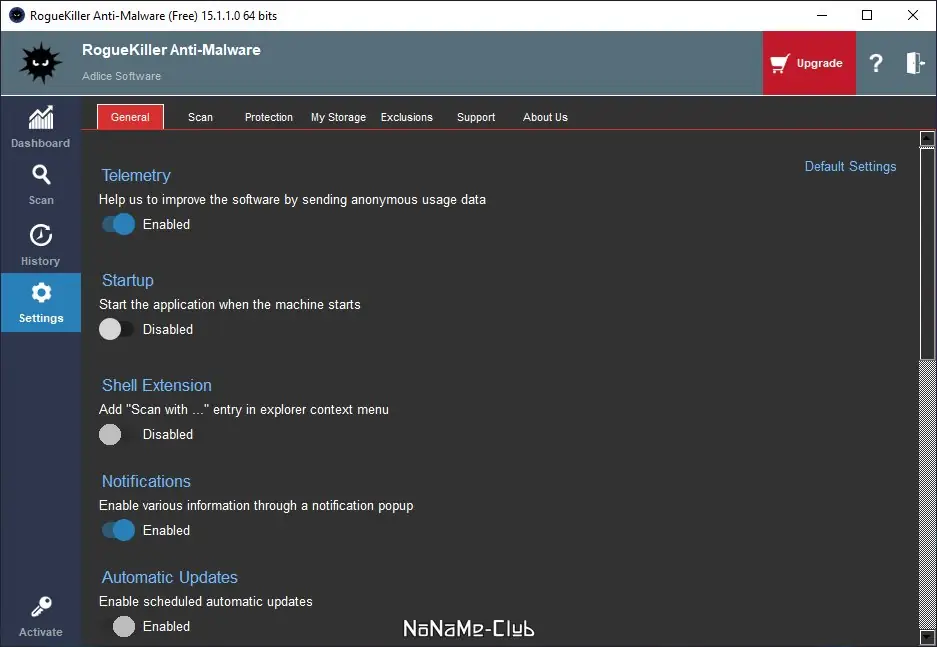This screenshot has height=647, width=937.
Task: Go to the Support tab
Action: click(476, 117)
